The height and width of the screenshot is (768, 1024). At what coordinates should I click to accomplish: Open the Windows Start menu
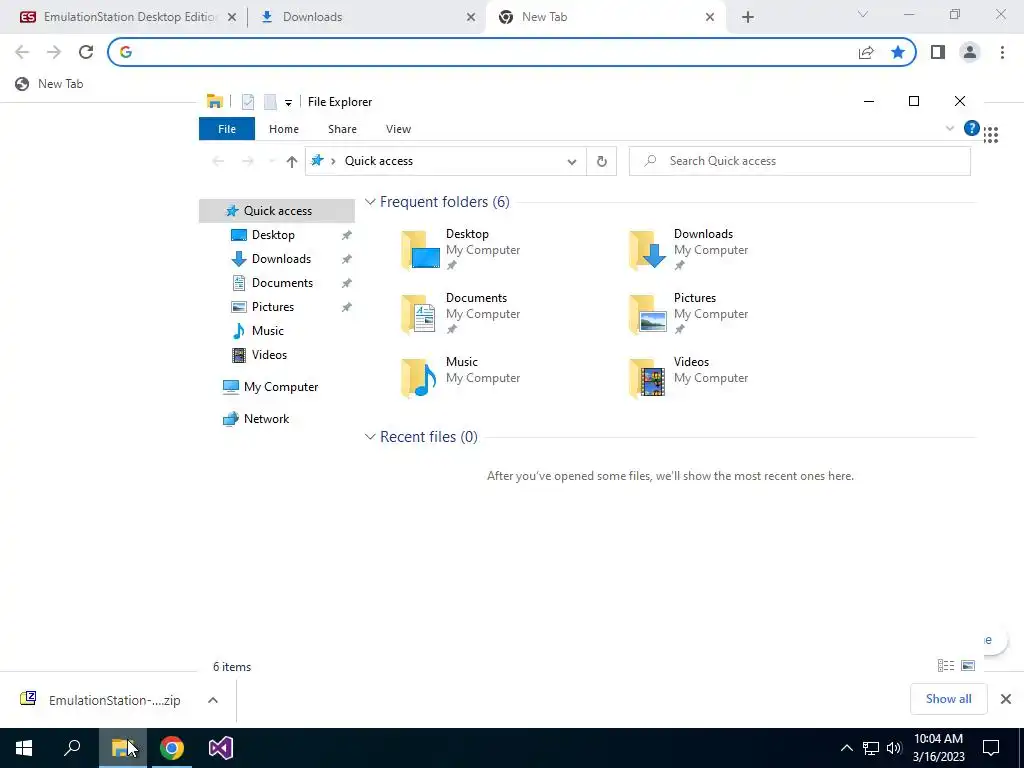pos(24,748)
